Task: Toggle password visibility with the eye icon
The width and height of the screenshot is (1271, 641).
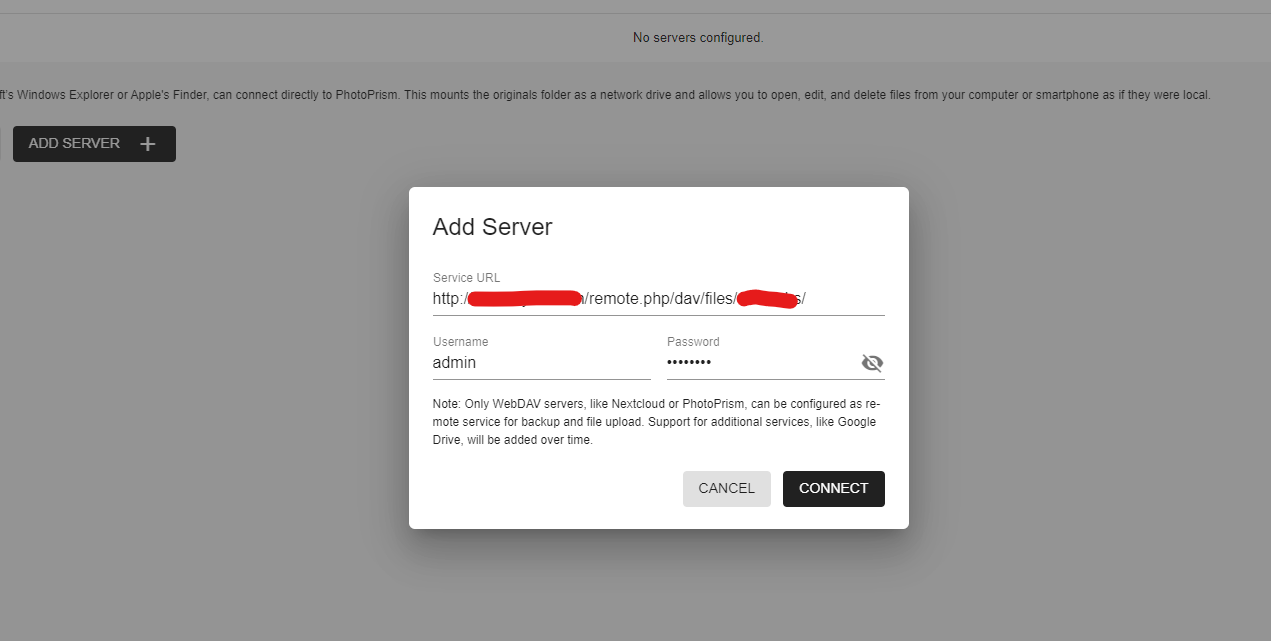Action: 872,363
